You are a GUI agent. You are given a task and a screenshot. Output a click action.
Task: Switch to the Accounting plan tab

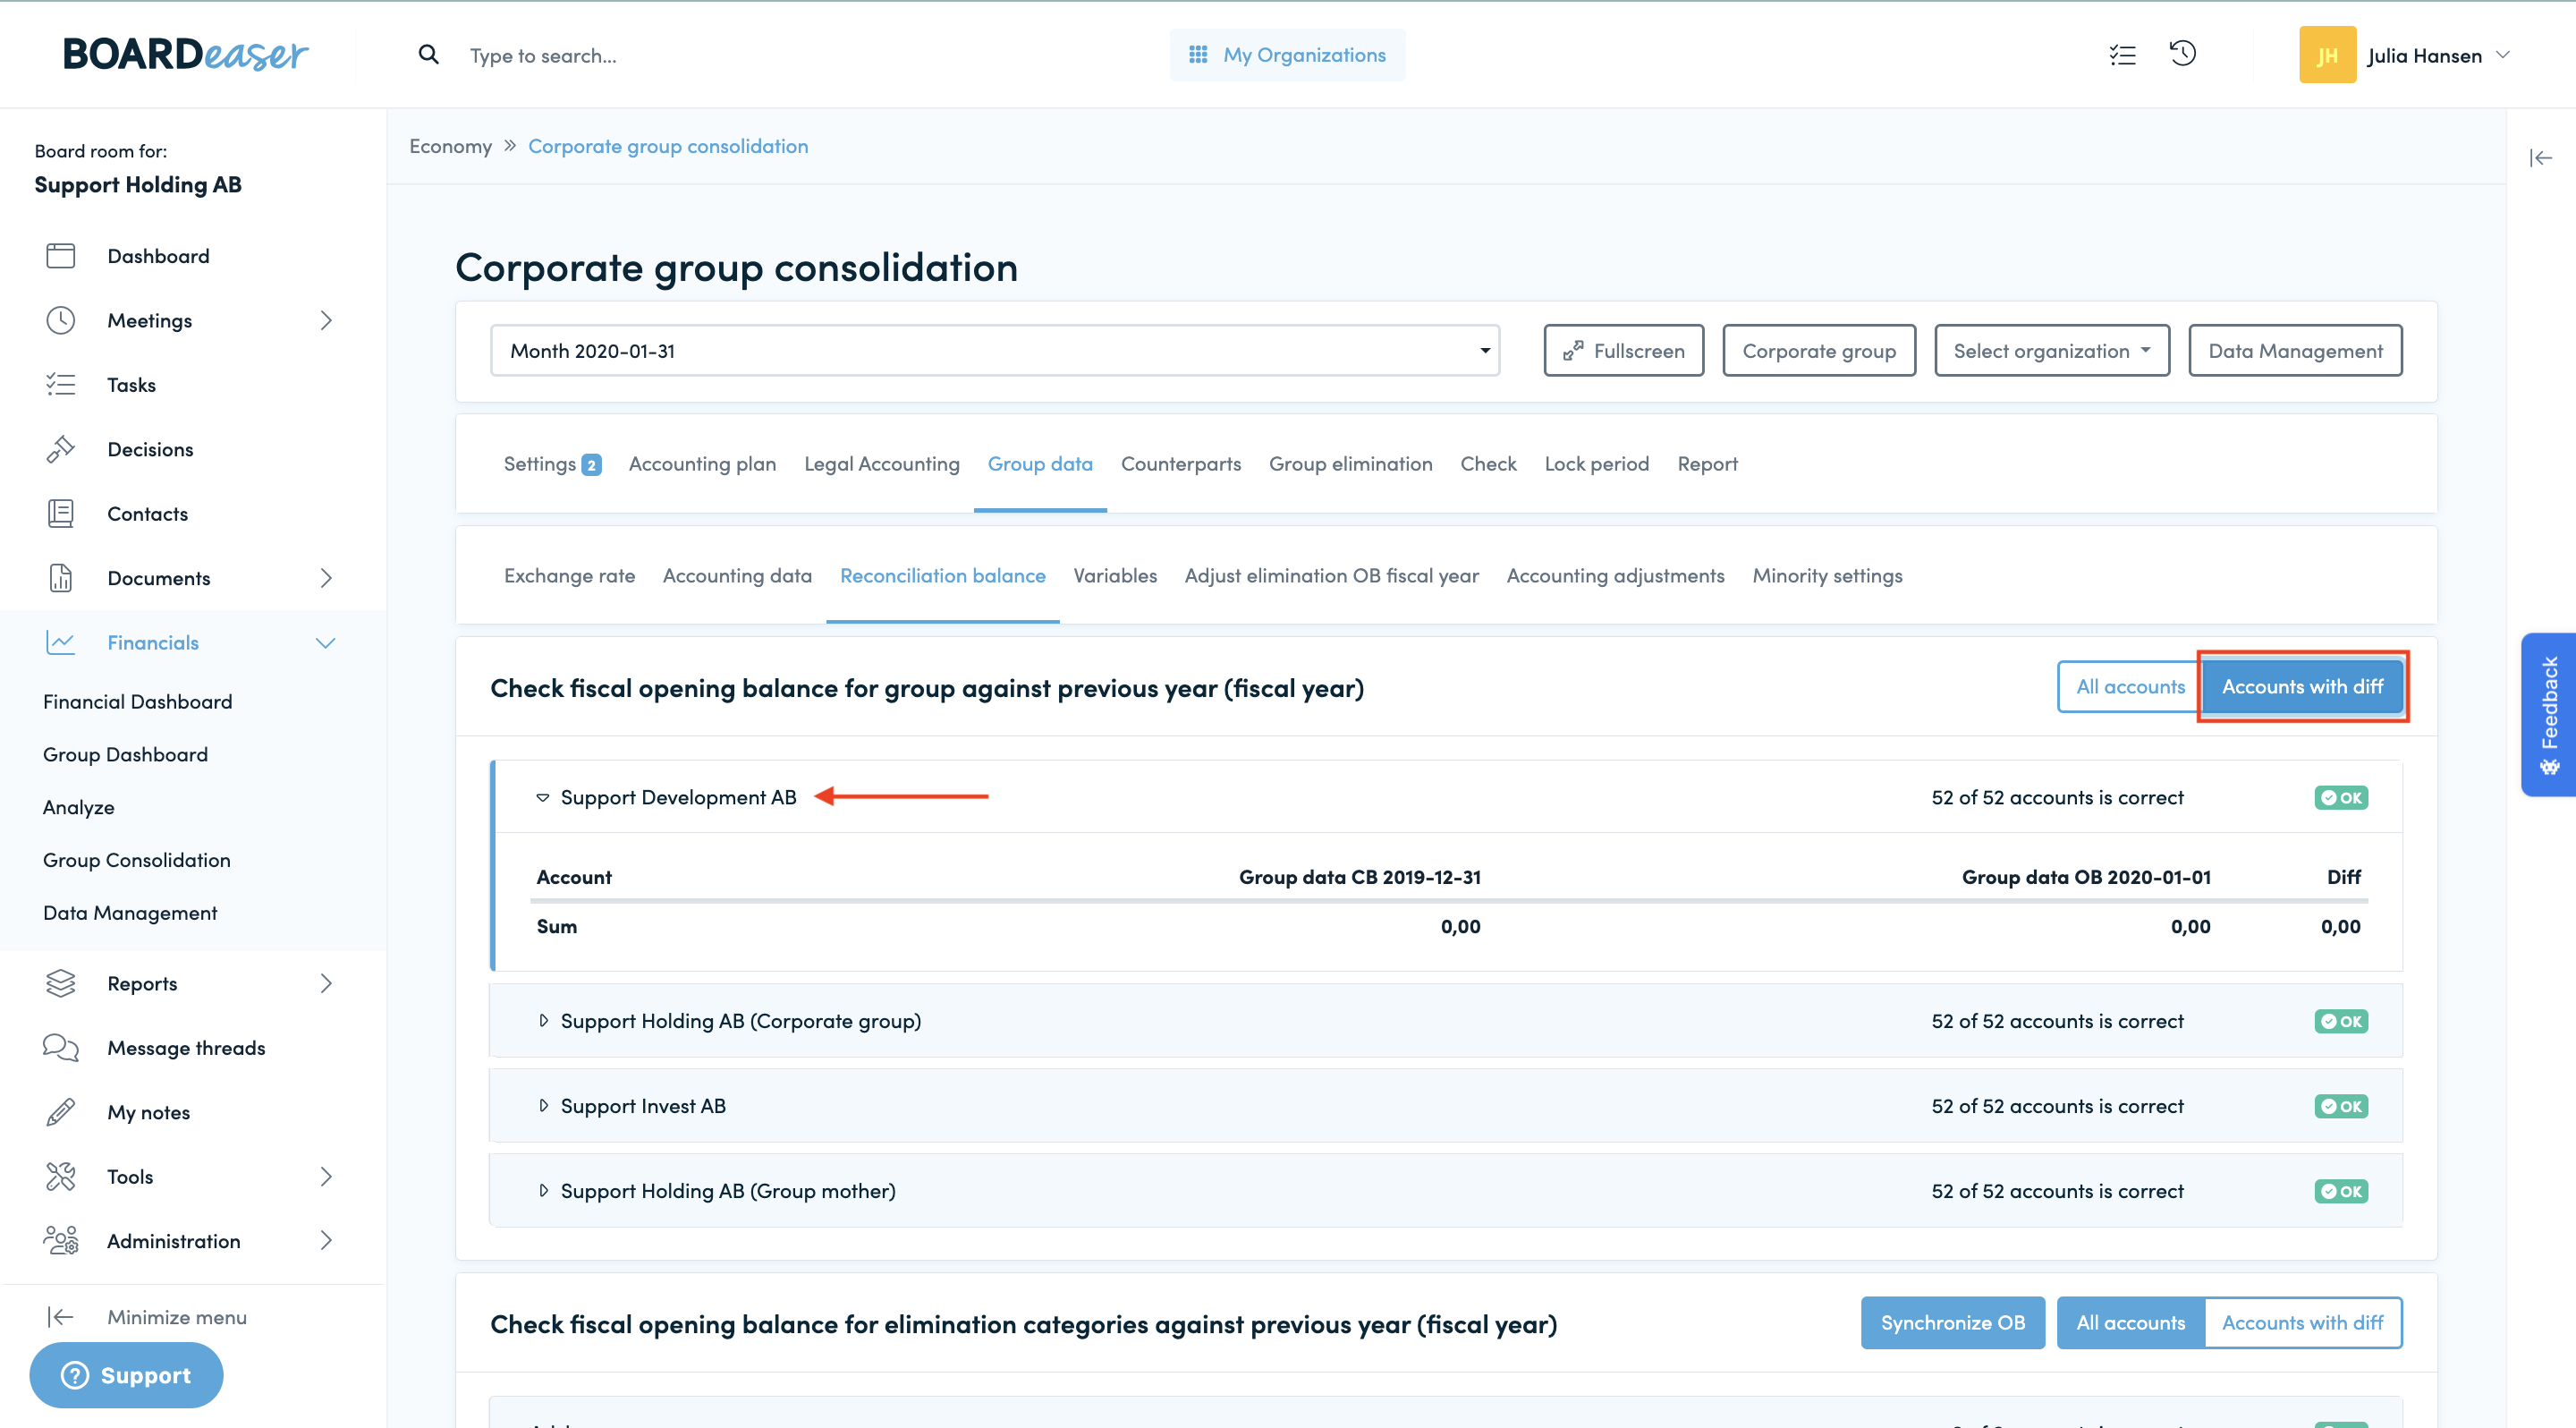[702, 464]
